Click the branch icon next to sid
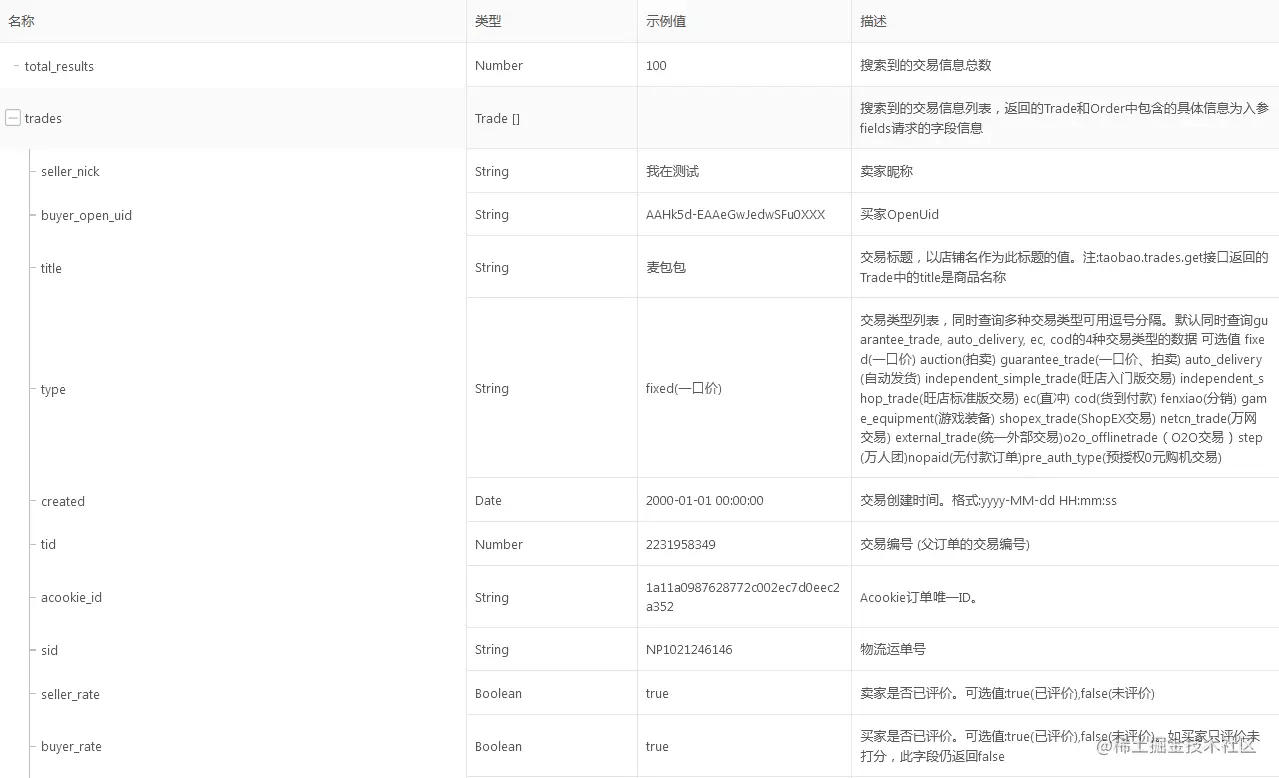 [31, 650]
